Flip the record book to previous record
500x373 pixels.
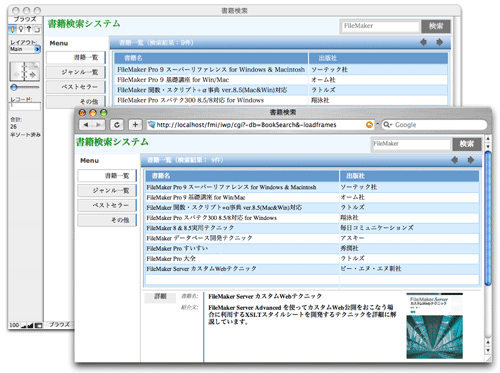pos(16,74)
